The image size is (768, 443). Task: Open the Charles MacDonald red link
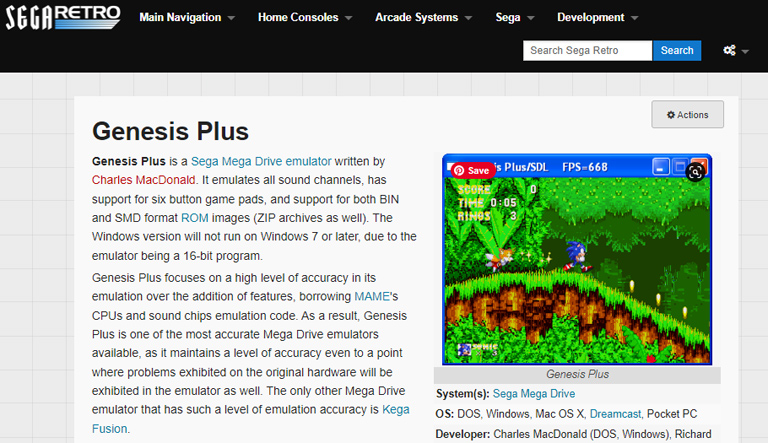144,180
